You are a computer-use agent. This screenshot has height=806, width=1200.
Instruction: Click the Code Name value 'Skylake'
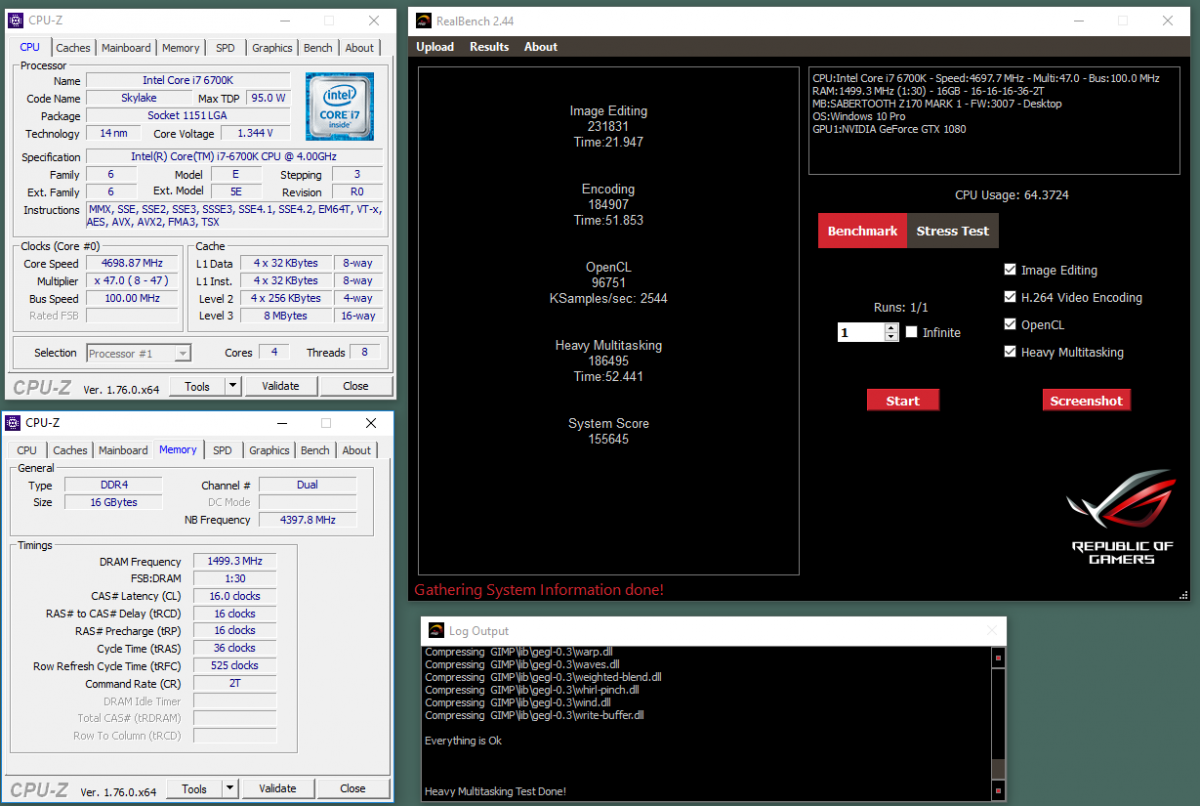[138, 98]
